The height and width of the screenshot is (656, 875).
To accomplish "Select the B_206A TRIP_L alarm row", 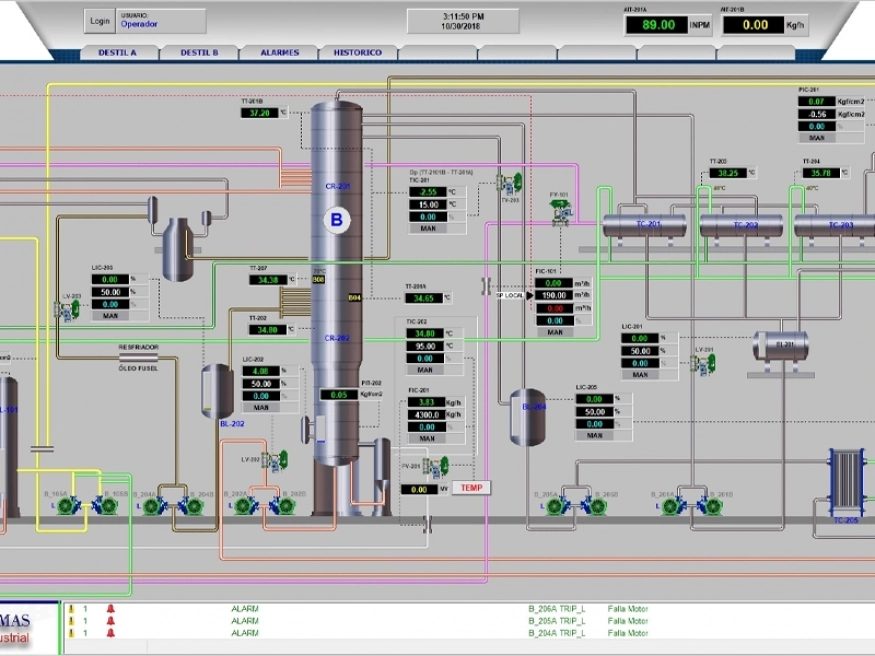I will point(556,608).
